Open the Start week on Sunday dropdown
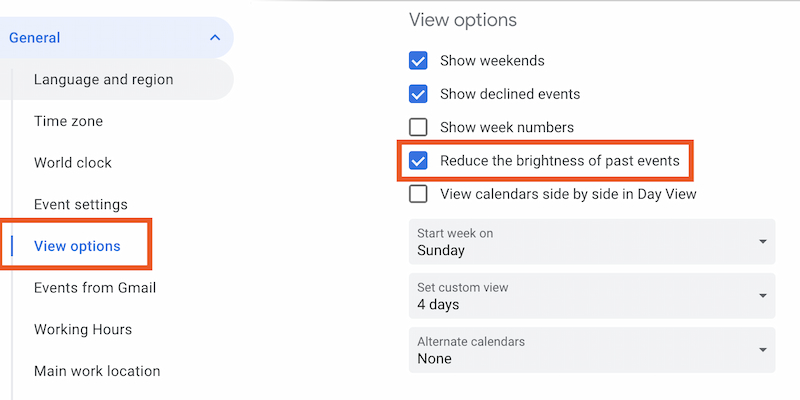Screen dimensions: 800x400 592,242
